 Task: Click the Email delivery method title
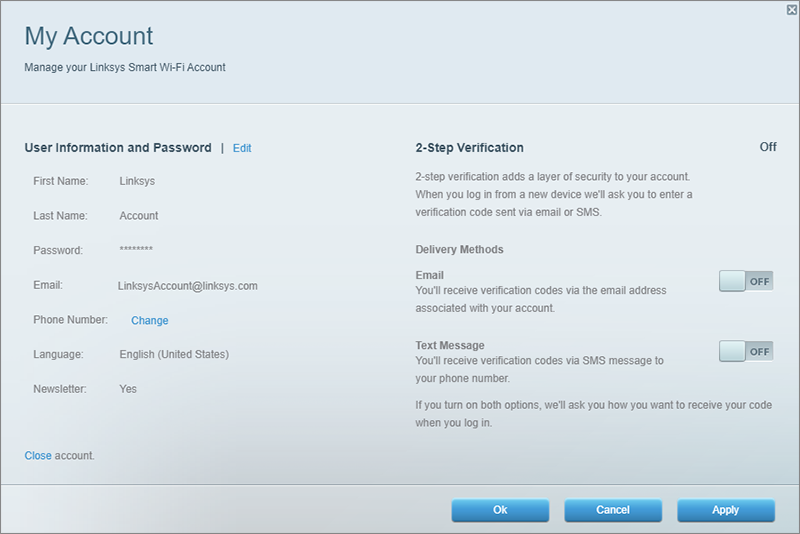430,275
